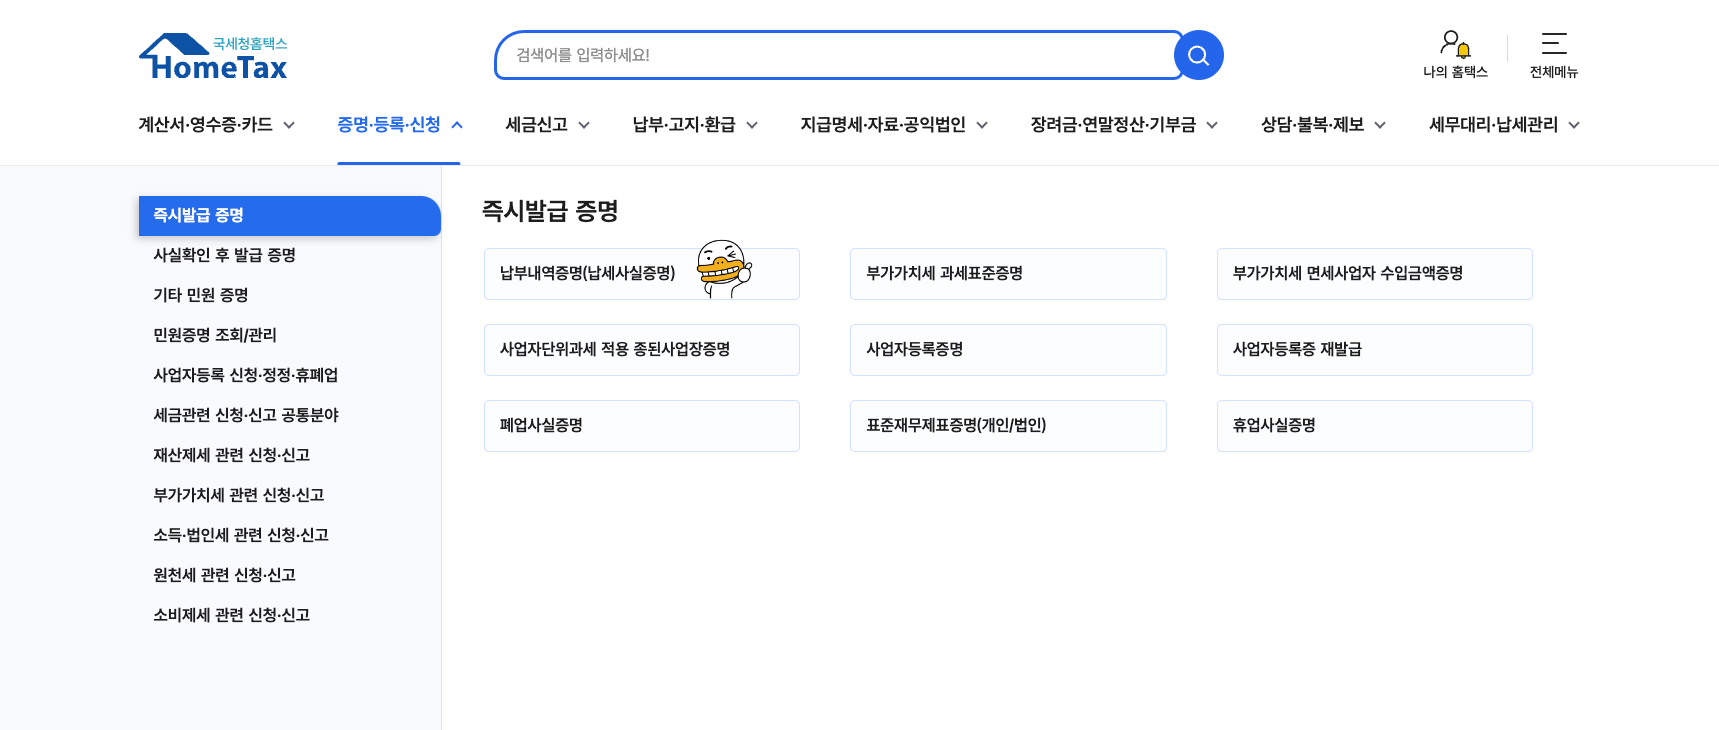Screen dimensions: 1719x730
Task: Open 세무대리·납세관리 menu
Action: pos(1493,125)
